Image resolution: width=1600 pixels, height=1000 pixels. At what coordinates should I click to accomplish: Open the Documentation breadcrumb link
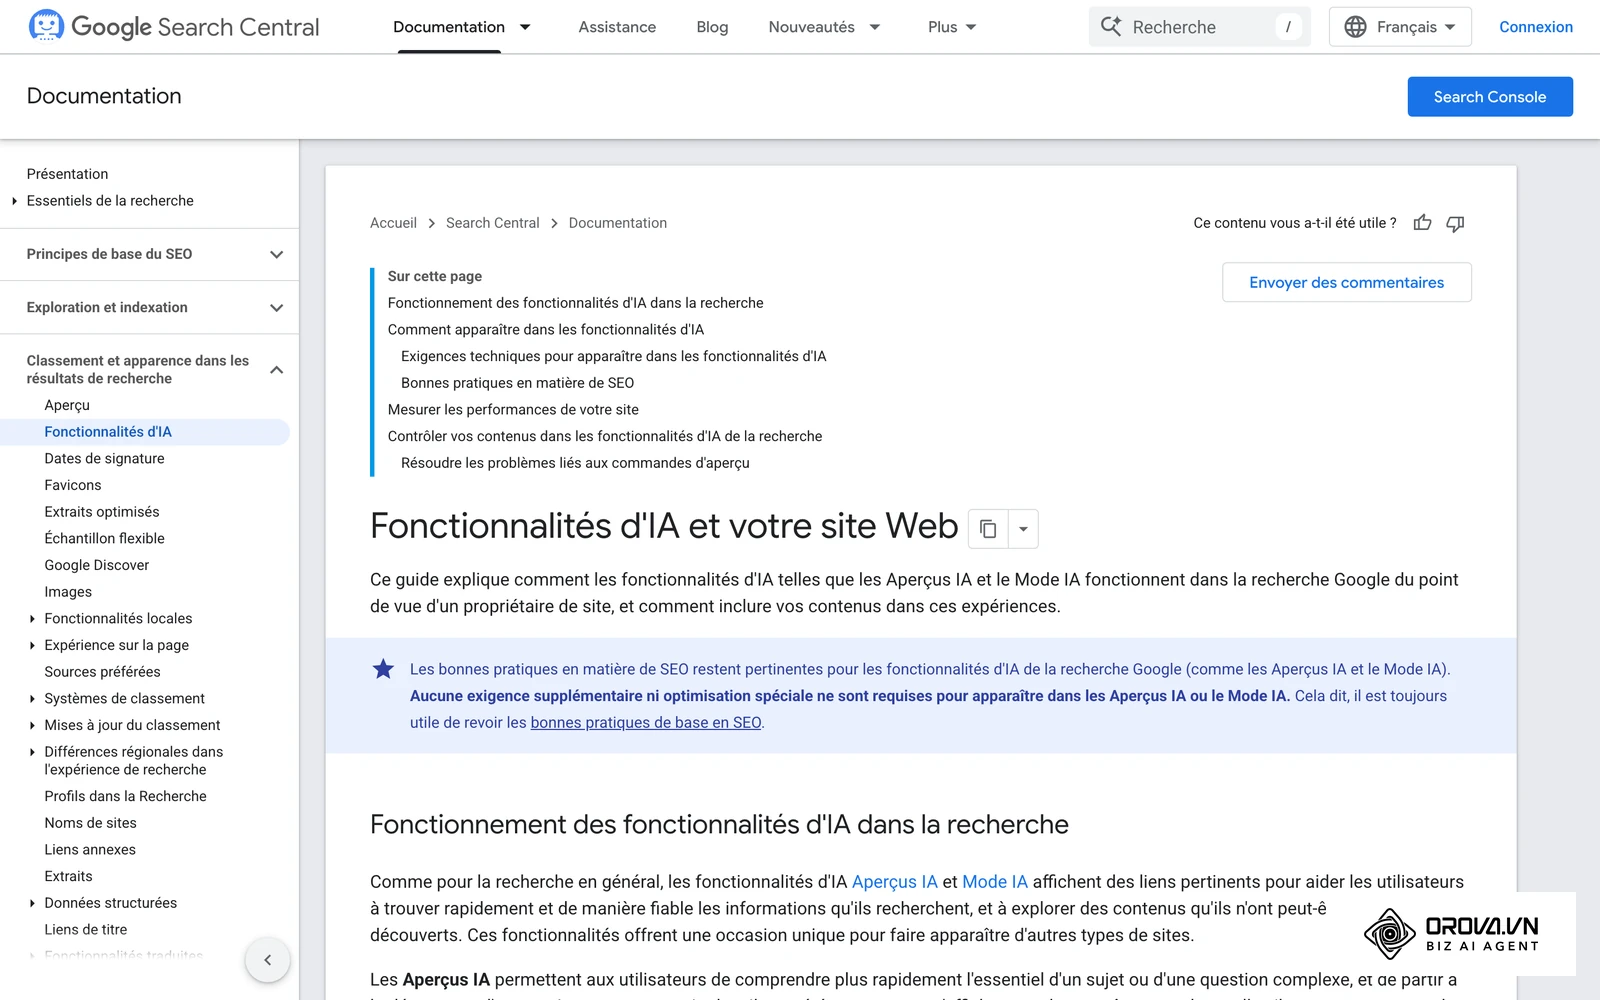click(617, 223)
